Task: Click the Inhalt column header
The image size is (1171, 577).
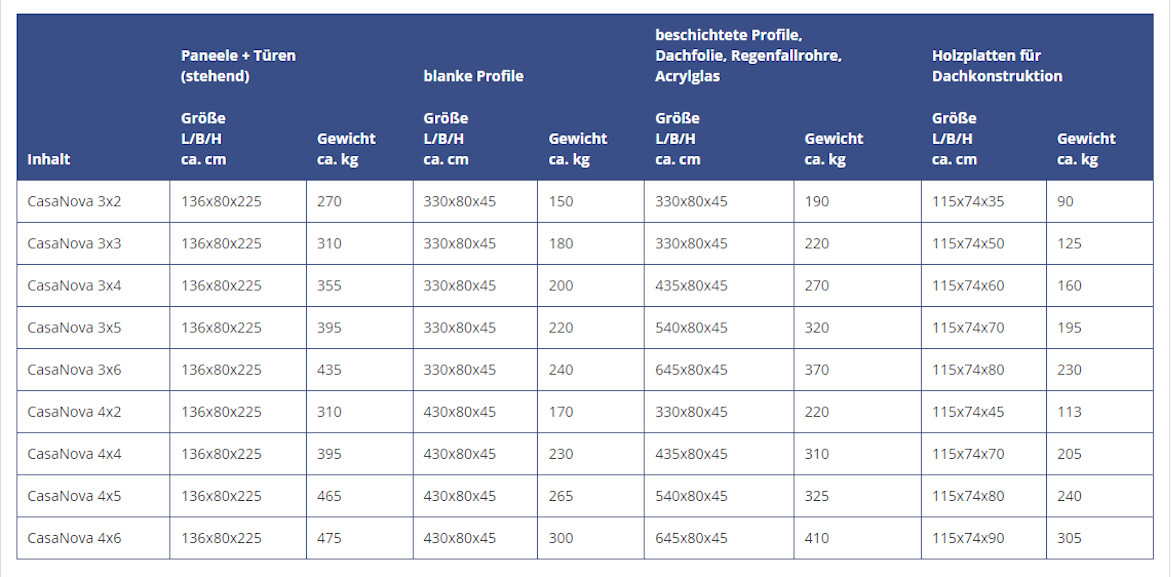Action: pos(49,159)
